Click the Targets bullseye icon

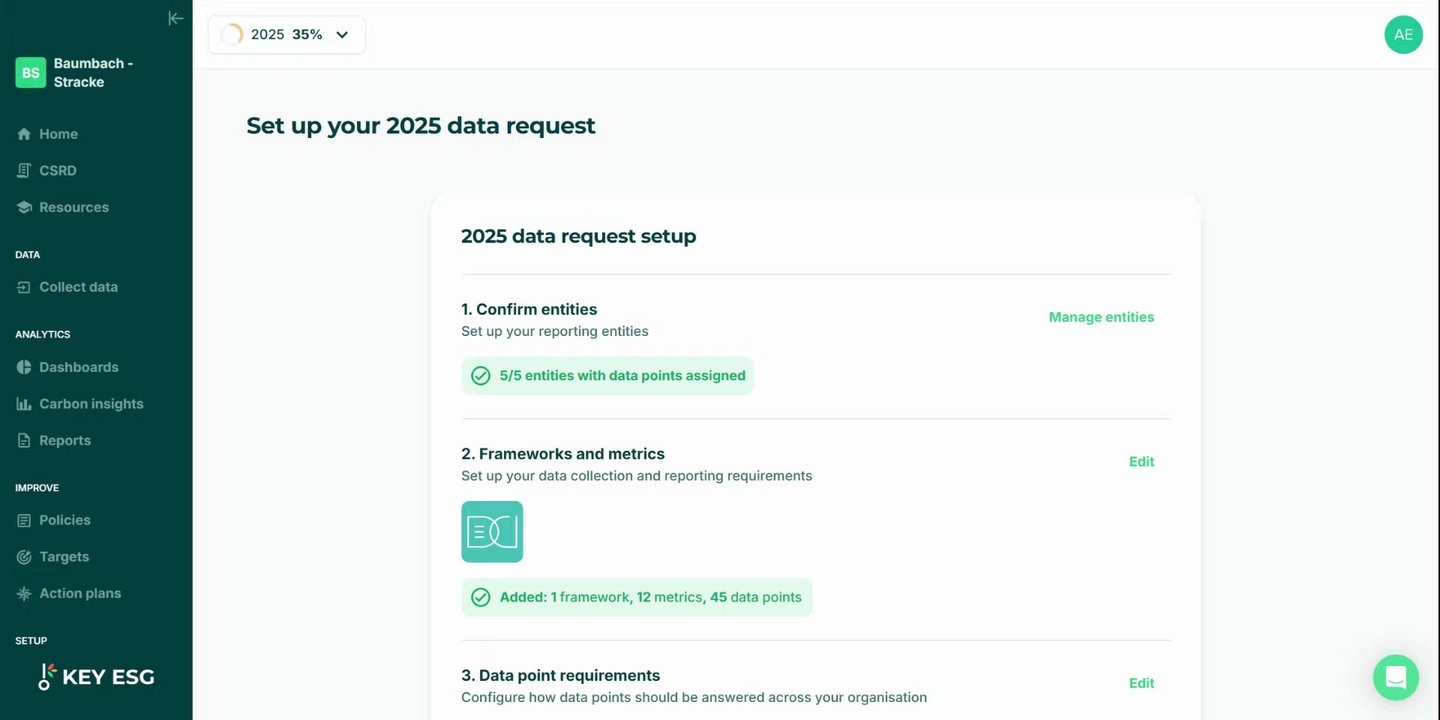(24, 557)
